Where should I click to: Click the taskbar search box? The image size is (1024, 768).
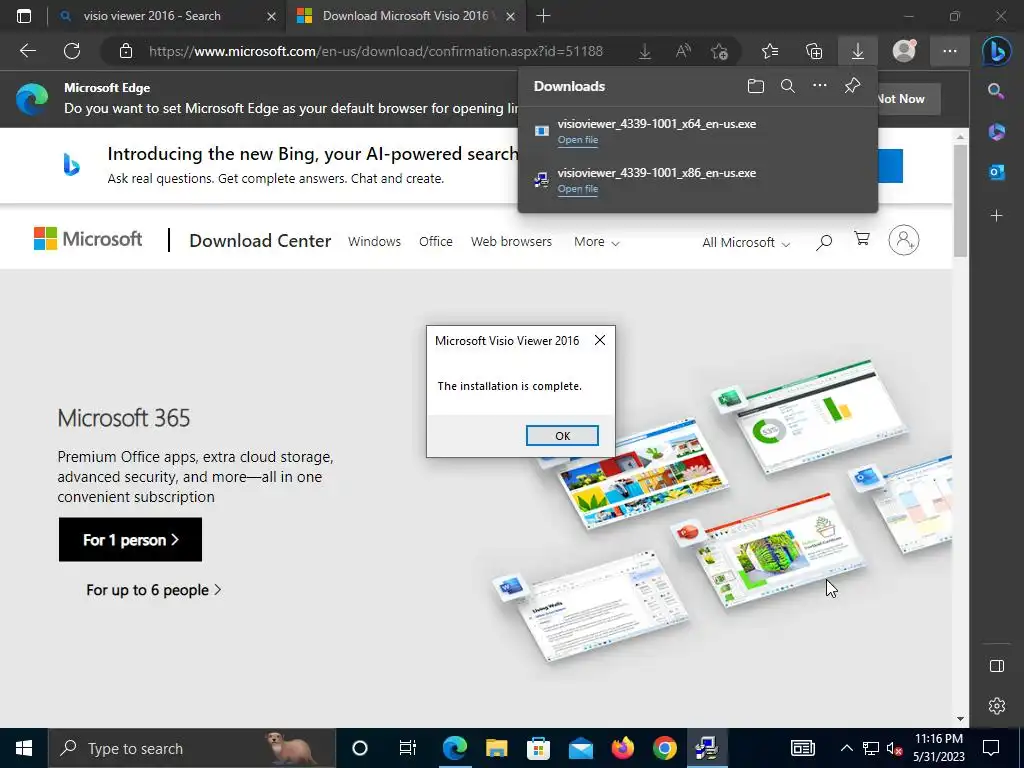click(192, 748)
